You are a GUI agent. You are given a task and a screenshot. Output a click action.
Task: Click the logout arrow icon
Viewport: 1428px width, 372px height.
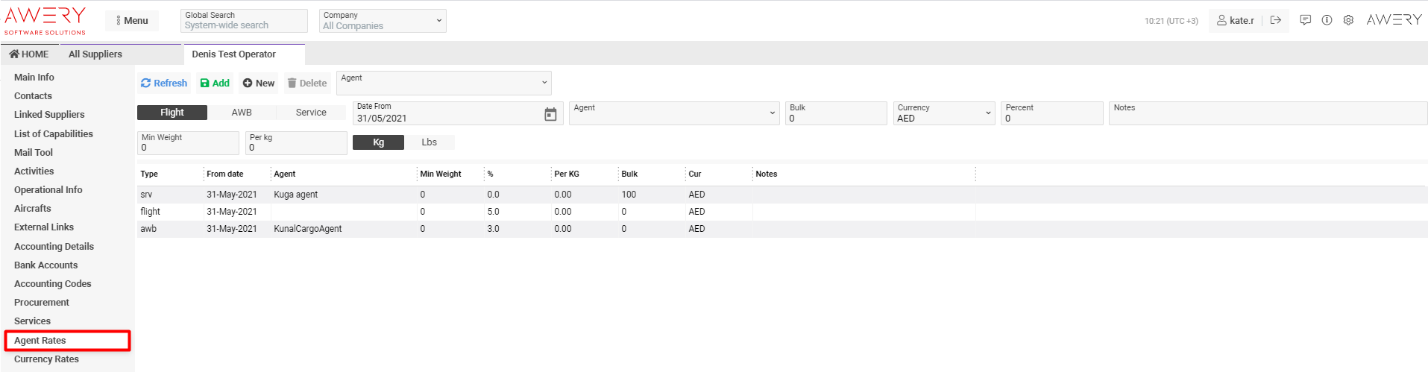tap(1275, 20)
